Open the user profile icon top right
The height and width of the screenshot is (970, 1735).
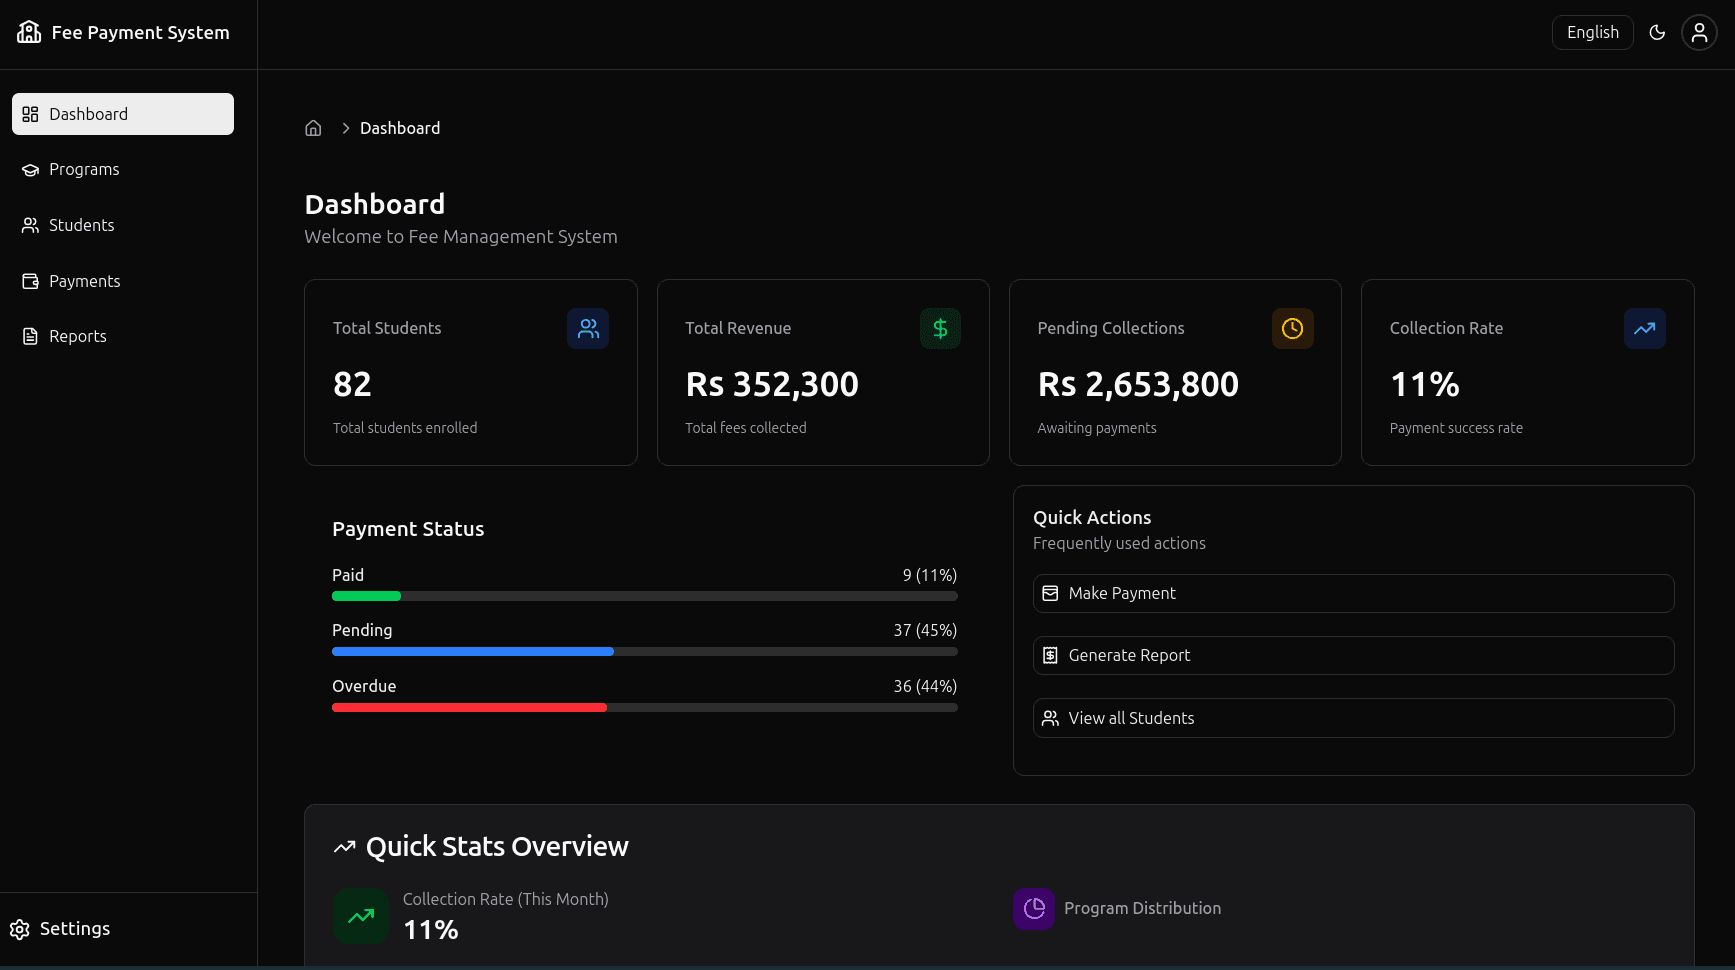click(x=1699, y=32)
